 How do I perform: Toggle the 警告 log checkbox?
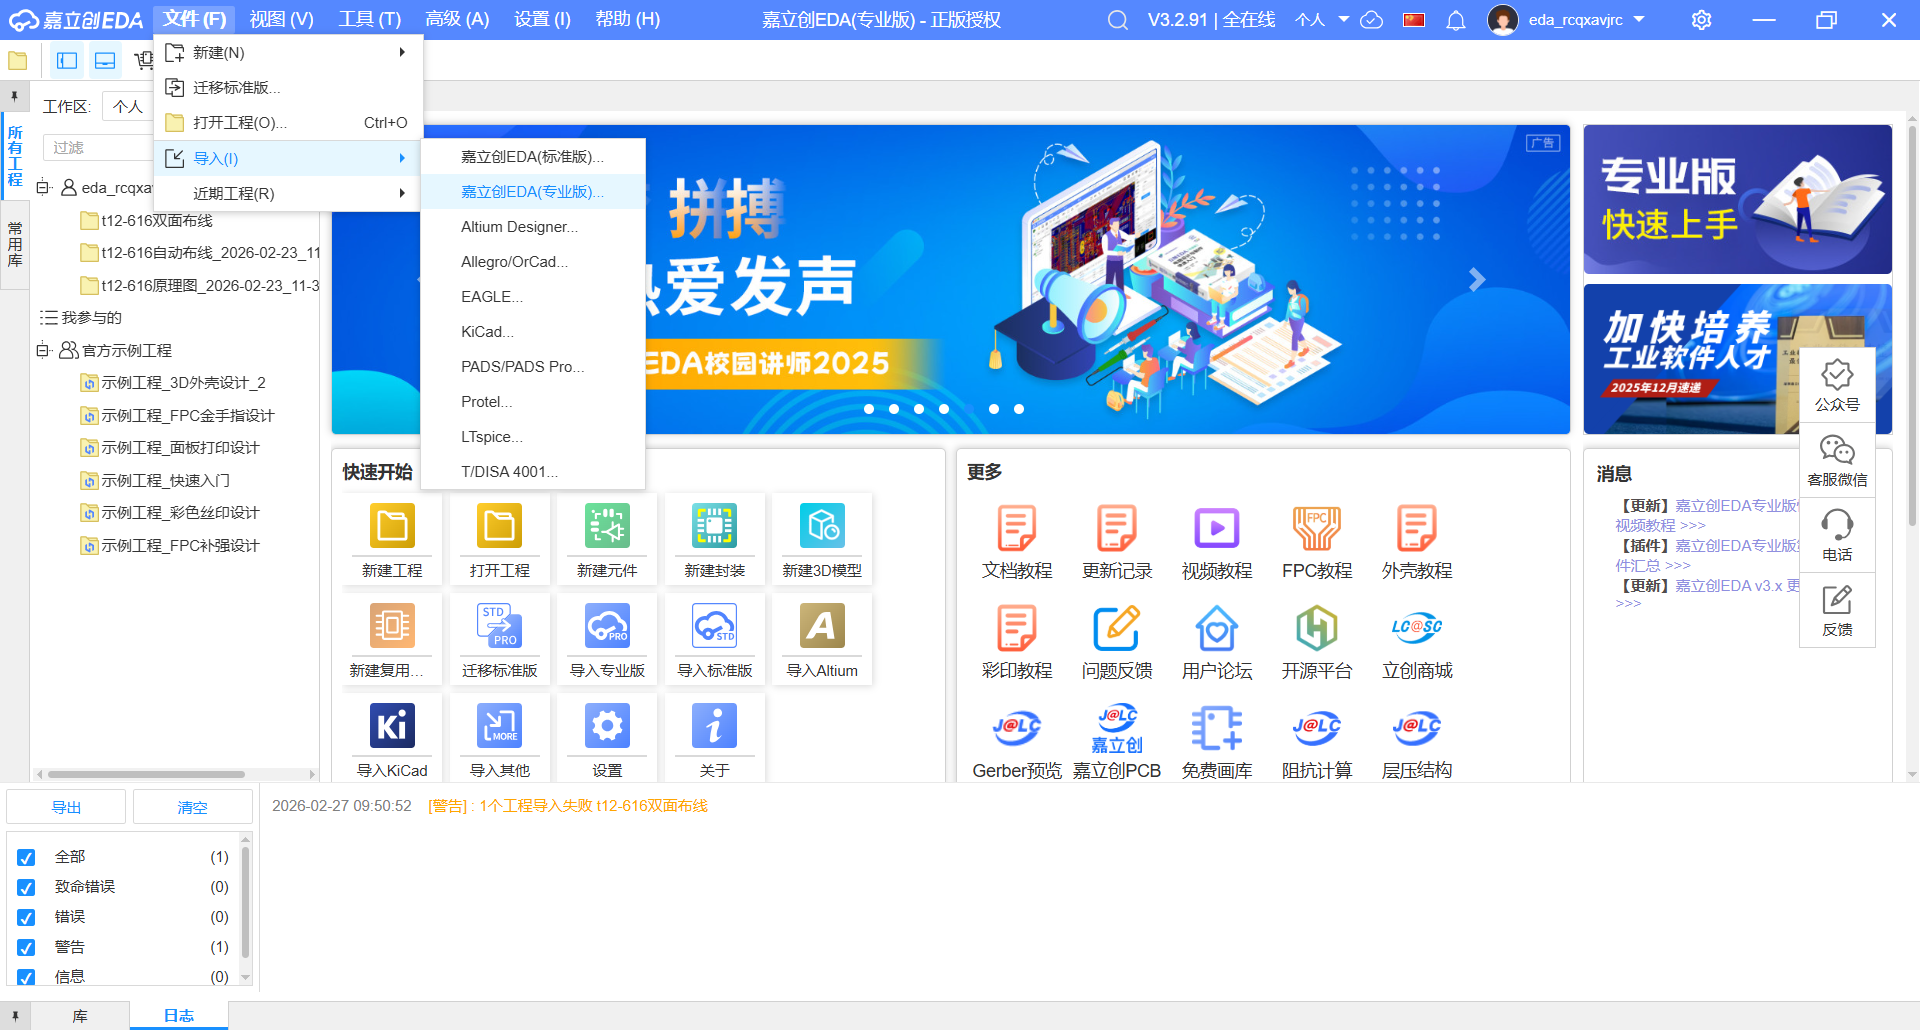(27, 947)
